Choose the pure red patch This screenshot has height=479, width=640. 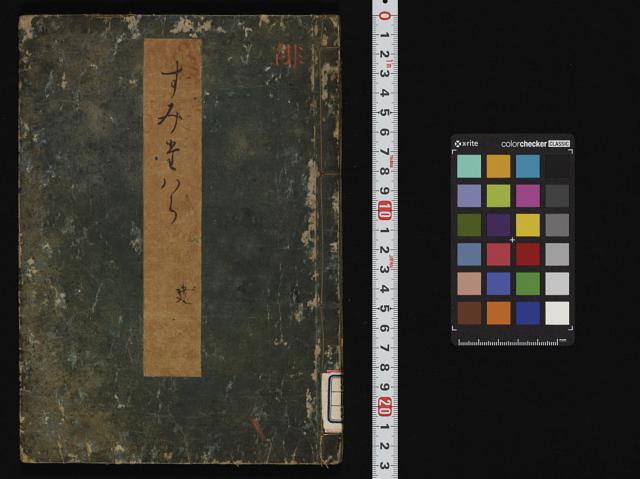click(528, 254)
